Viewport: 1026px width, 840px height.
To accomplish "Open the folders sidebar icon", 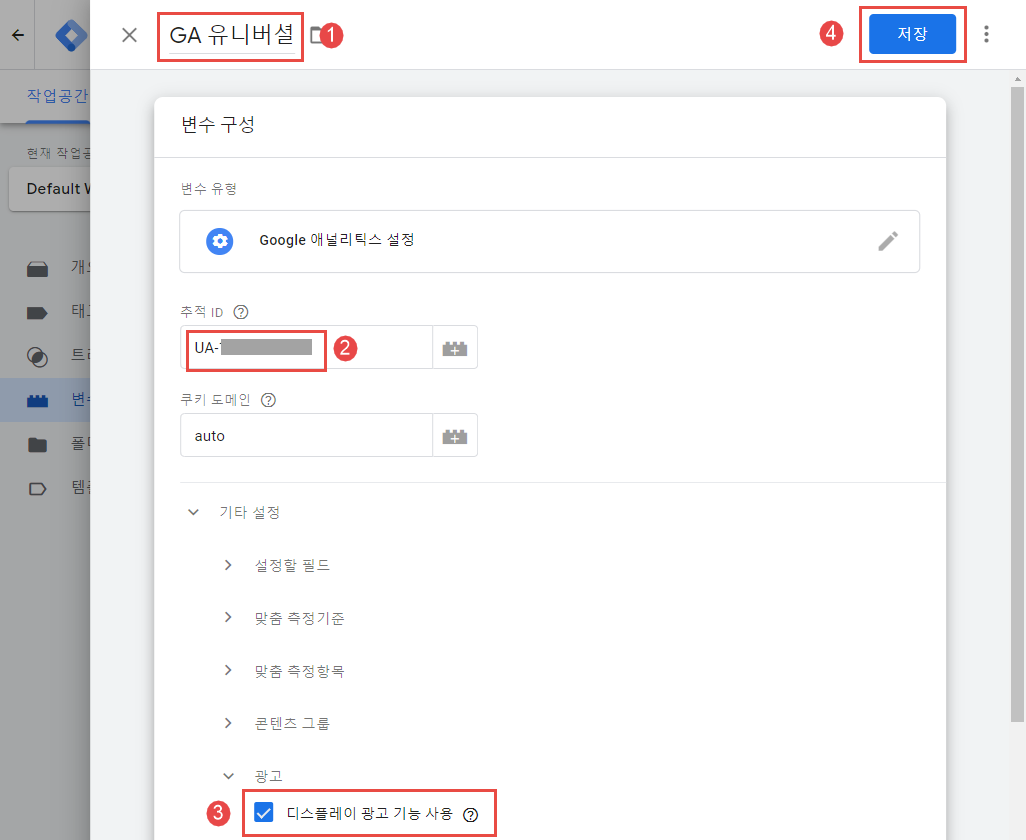I will (x=37, y=445).
